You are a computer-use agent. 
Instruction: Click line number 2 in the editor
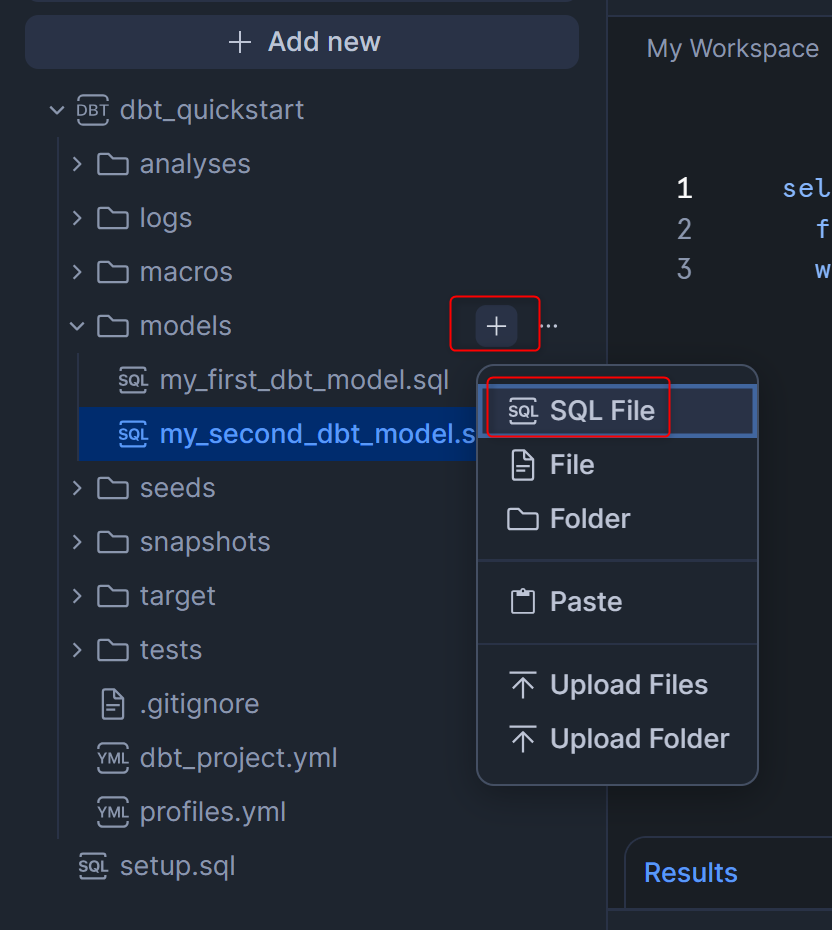coord(684,229)
